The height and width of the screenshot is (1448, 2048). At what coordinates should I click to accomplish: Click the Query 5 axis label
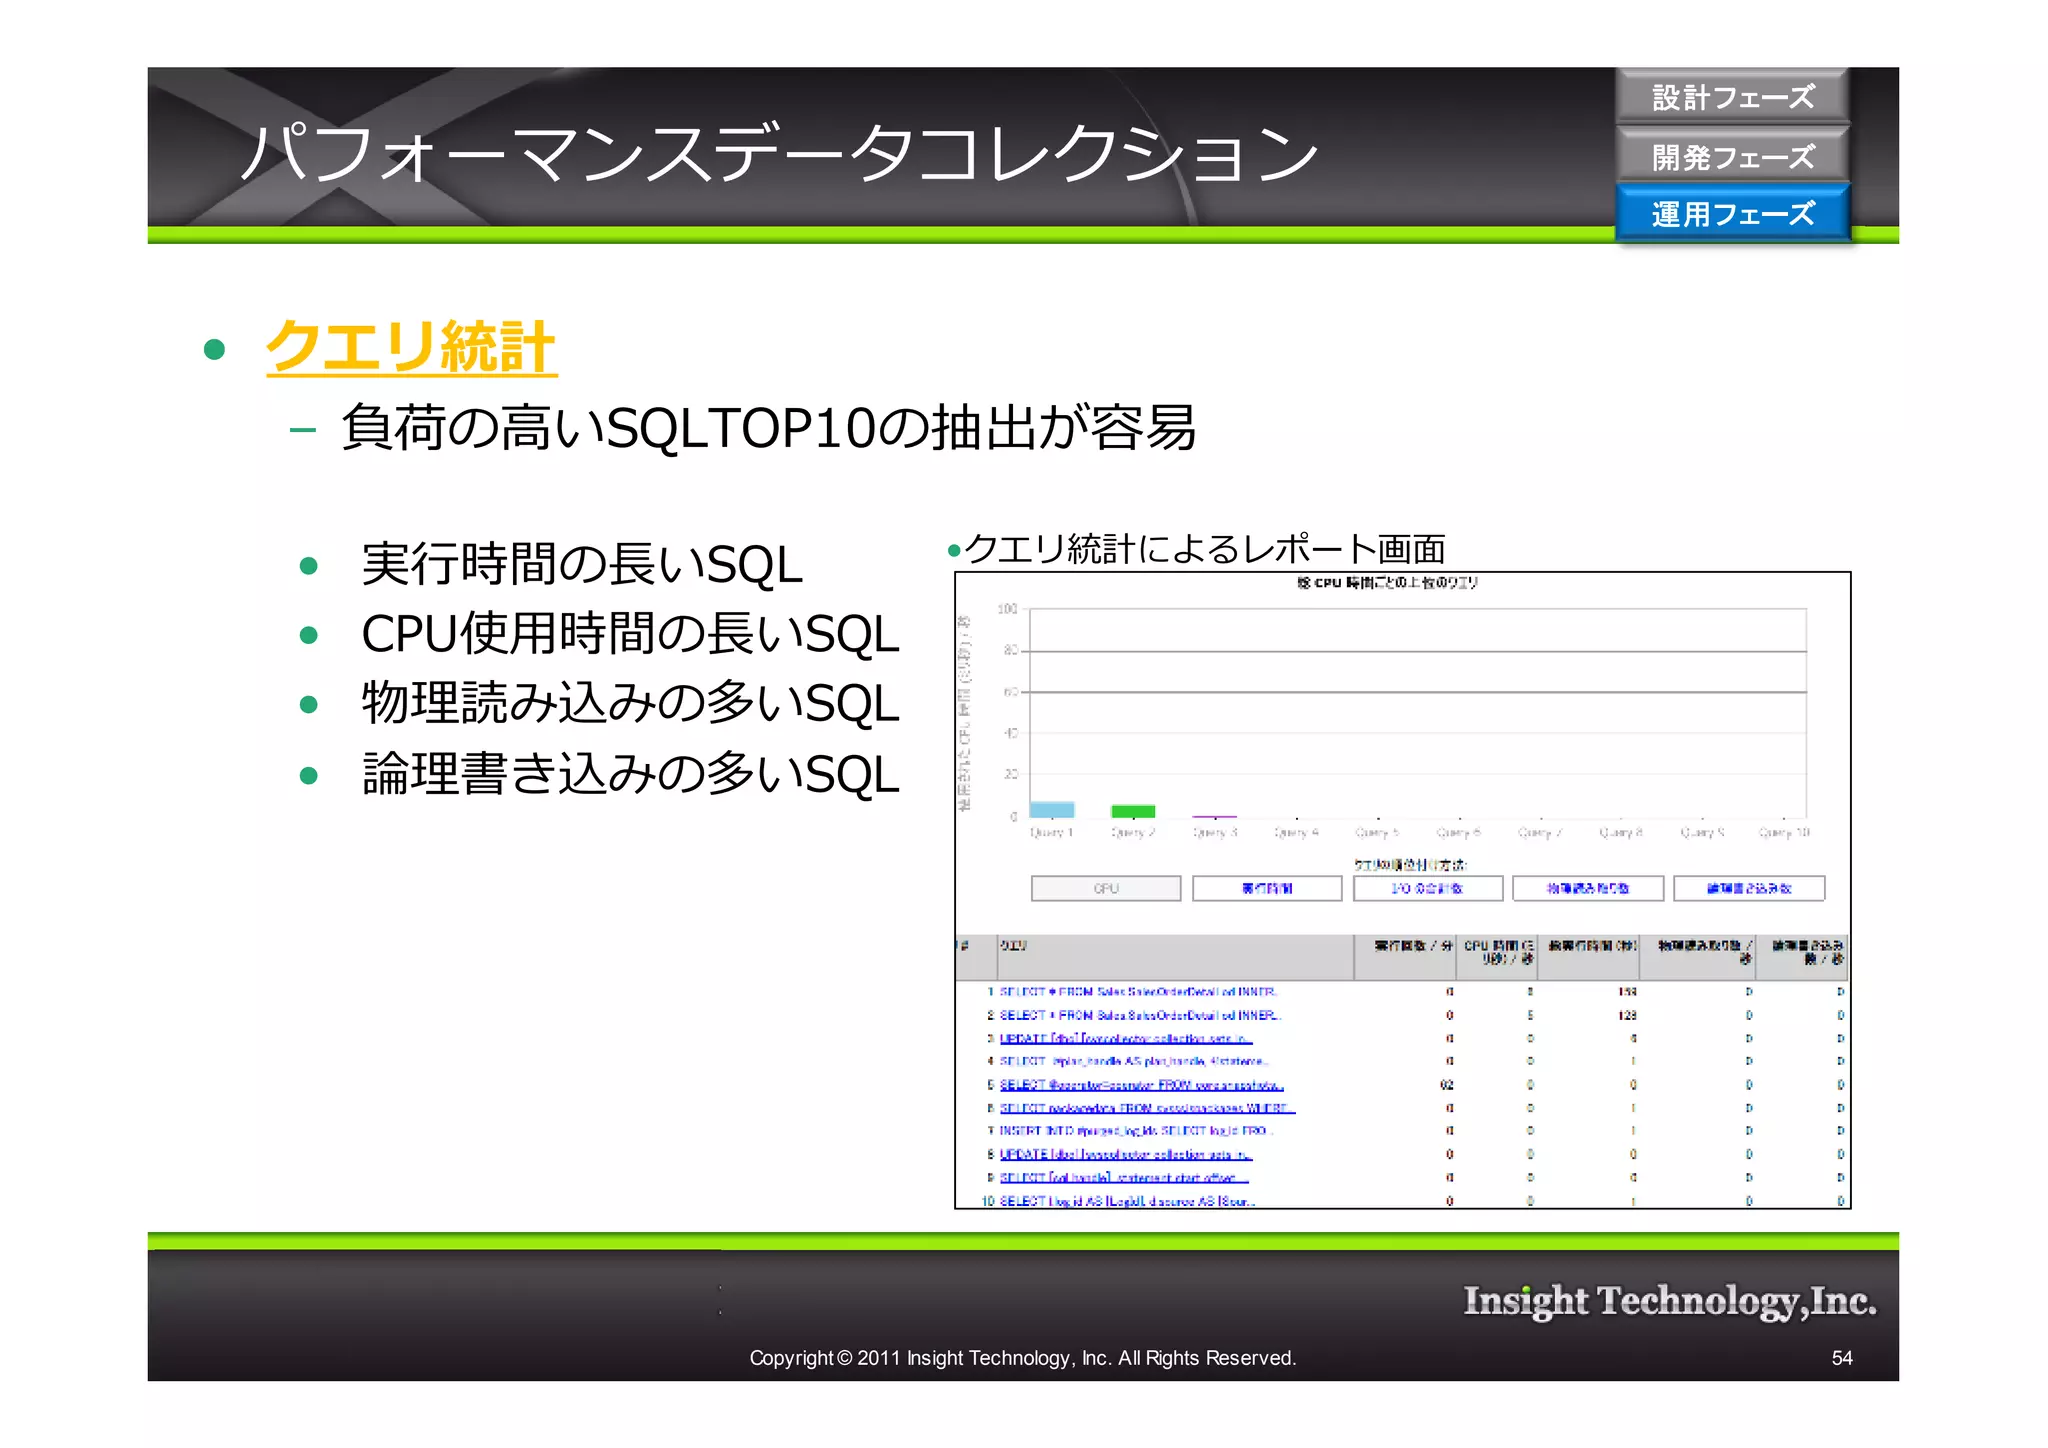1377,832
